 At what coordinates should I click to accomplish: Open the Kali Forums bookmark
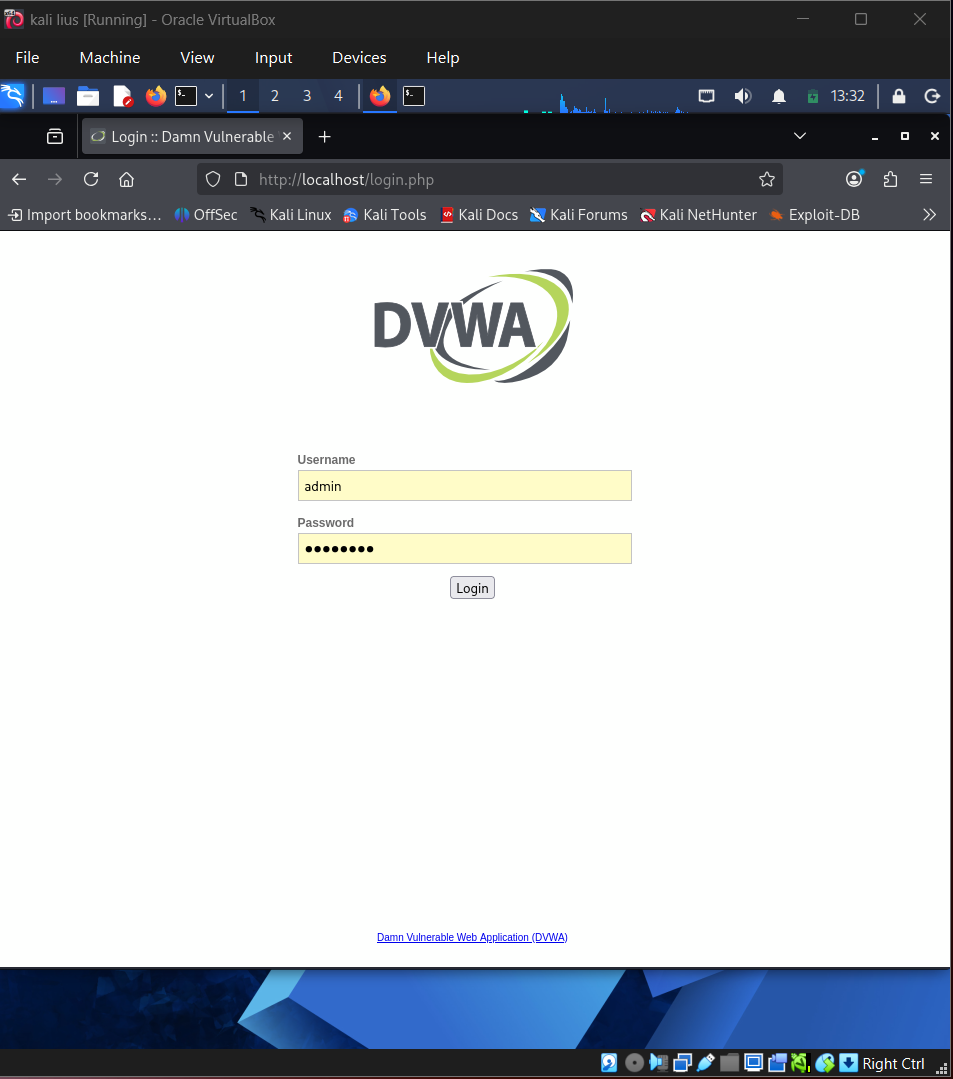pyautogui.click(x=579, y=215)
